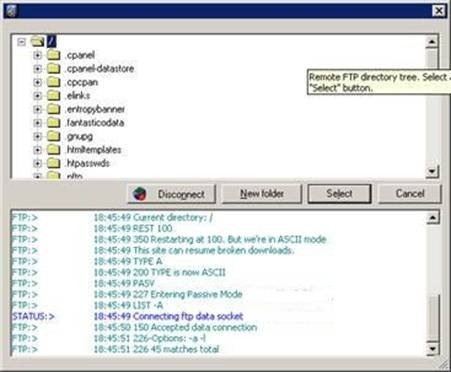Click the root directory open-folder icon
The image size is (451, 372).
(38, 42)
